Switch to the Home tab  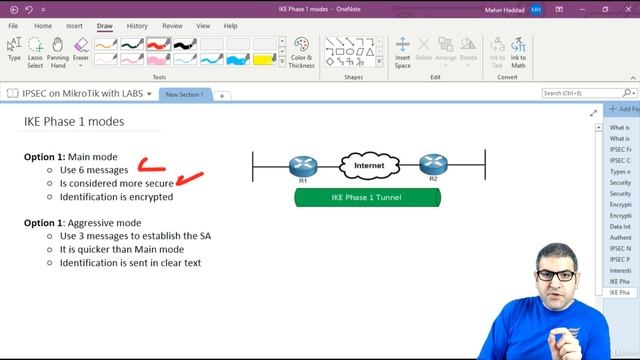(x=43, y=26)
